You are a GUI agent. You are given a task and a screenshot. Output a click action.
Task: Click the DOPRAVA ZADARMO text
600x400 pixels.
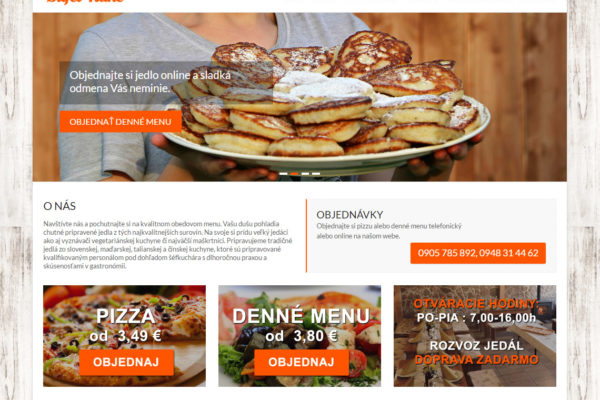point(476,360)
